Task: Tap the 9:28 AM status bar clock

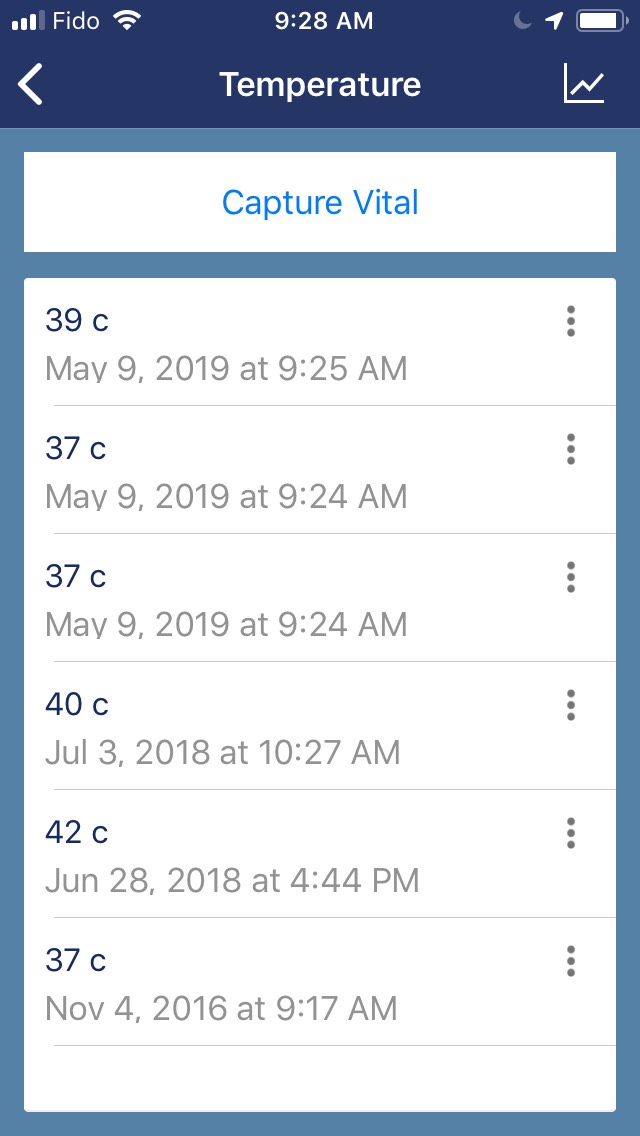Action: pyautogui.click(x=323, y=21)
